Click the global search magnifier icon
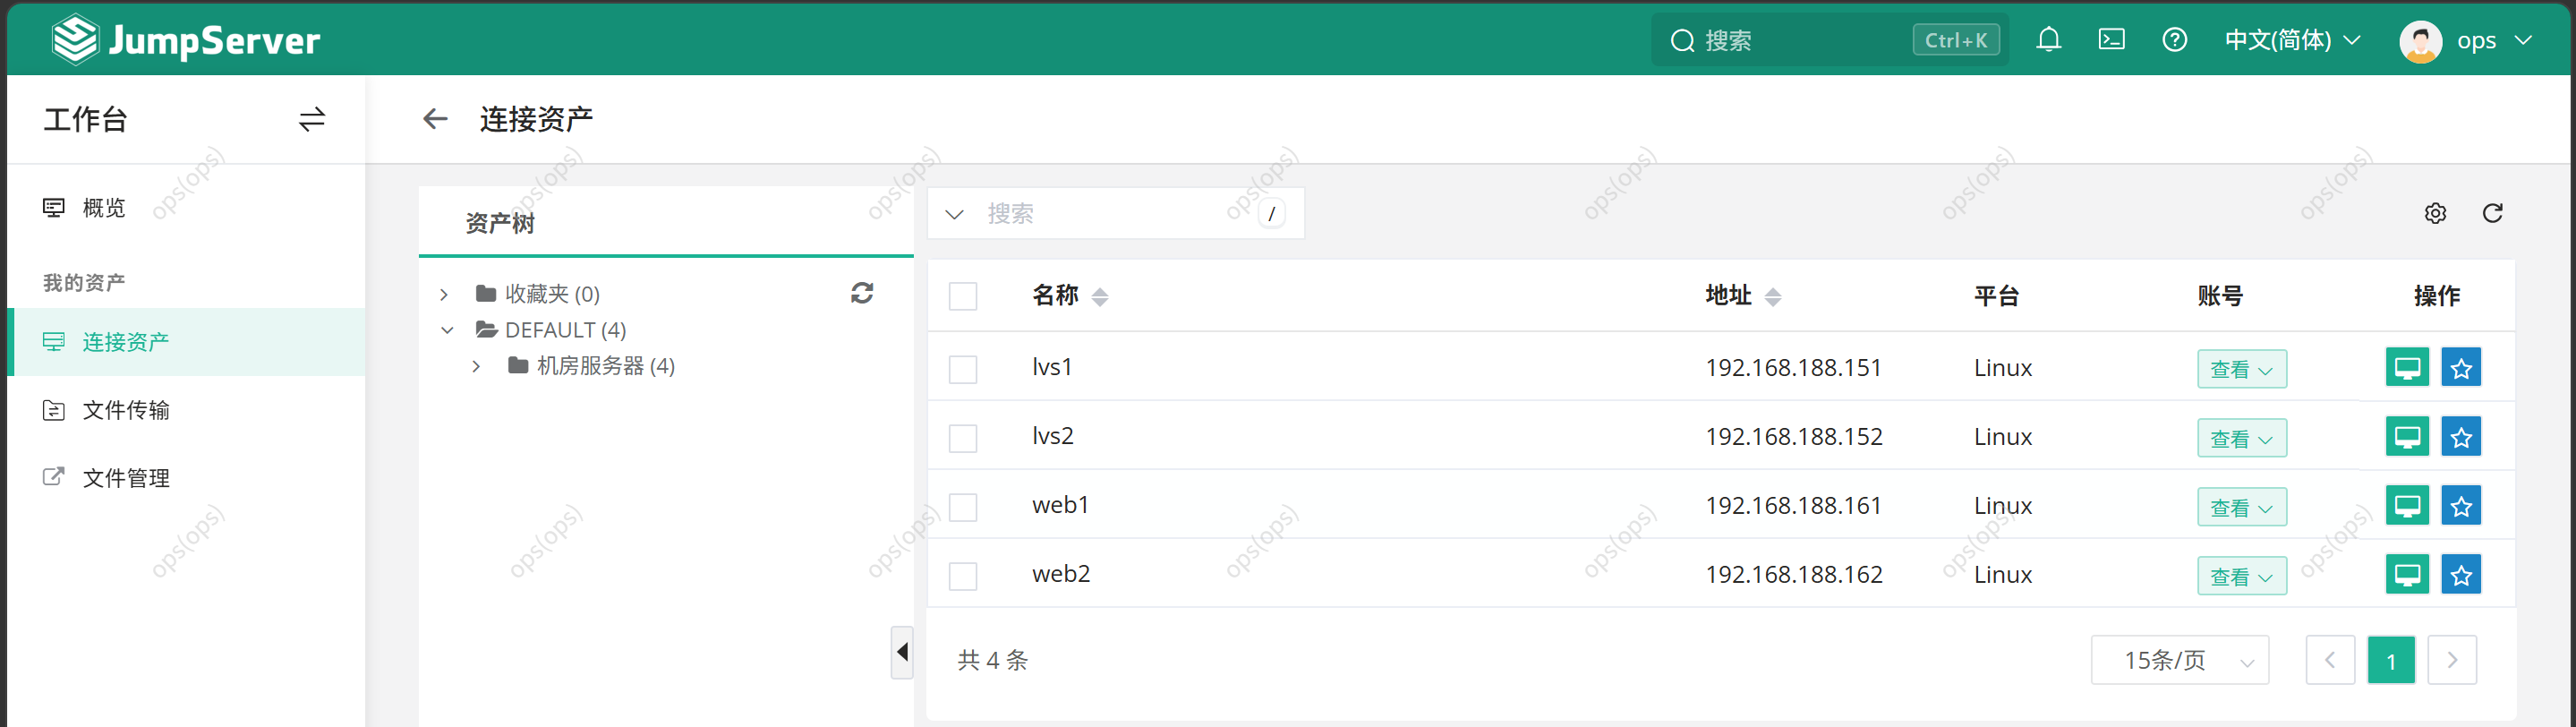The width and height of the screenshot is (2576, 727). [1682, 41]
